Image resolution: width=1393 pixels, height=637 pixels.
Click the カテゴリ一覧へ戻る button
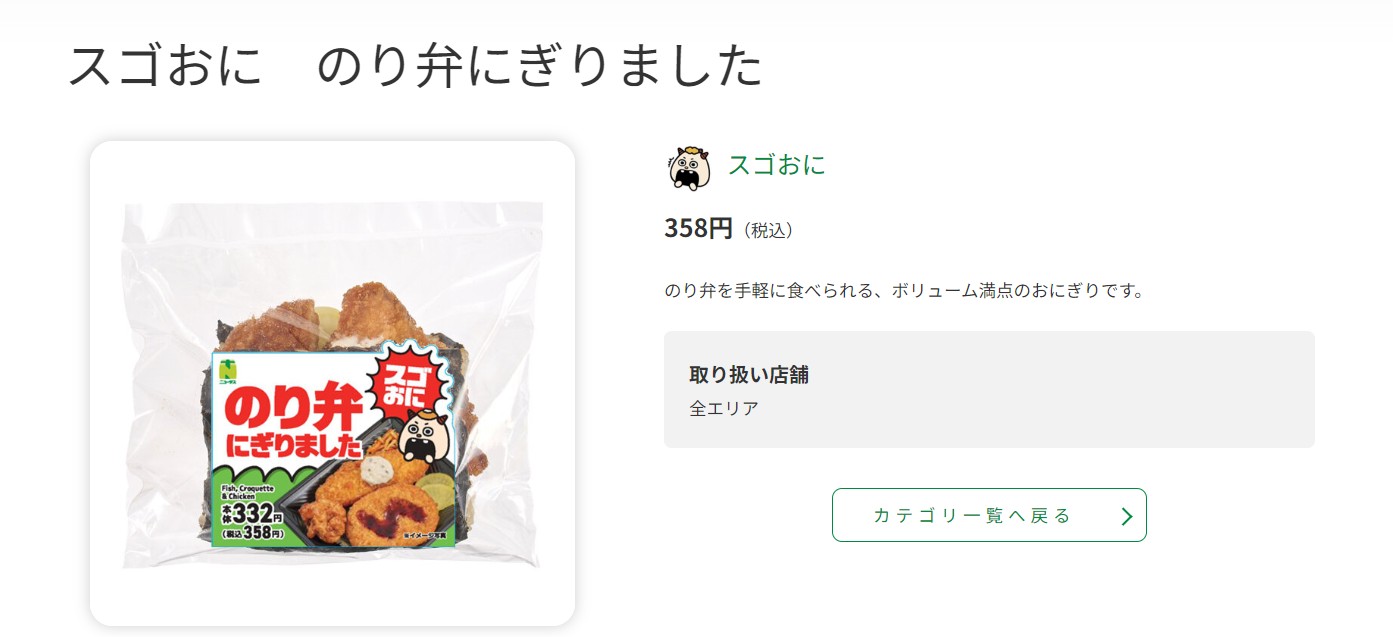pos(989,515)
